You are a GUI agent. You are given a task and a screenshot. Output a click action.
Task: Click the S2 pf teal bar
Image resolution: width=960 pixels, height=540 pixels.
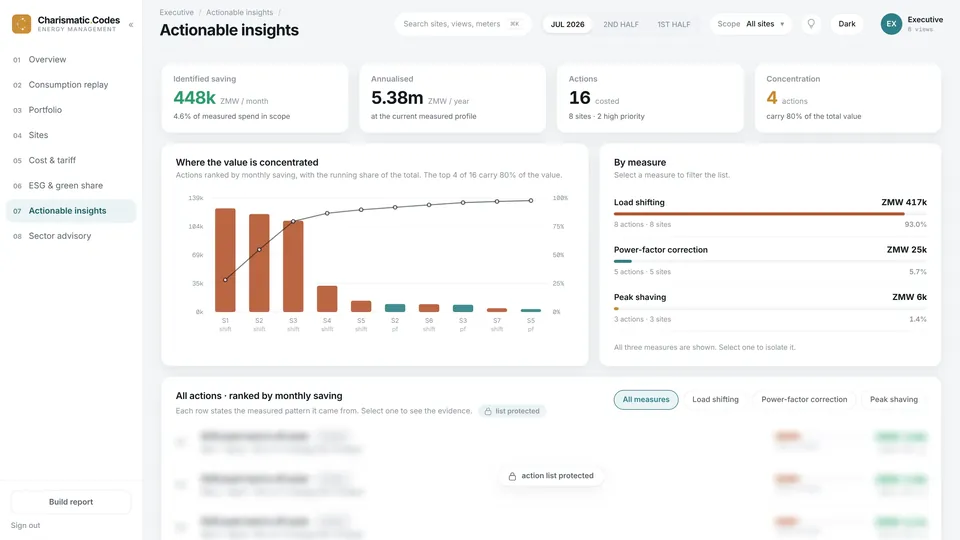tap(395, 308)
